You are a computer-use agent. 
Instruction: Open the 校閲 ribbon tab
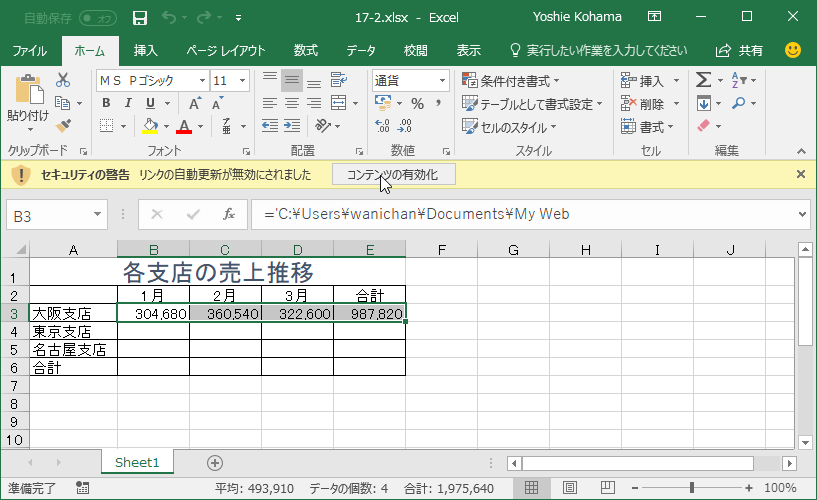(x=415, y=51)
